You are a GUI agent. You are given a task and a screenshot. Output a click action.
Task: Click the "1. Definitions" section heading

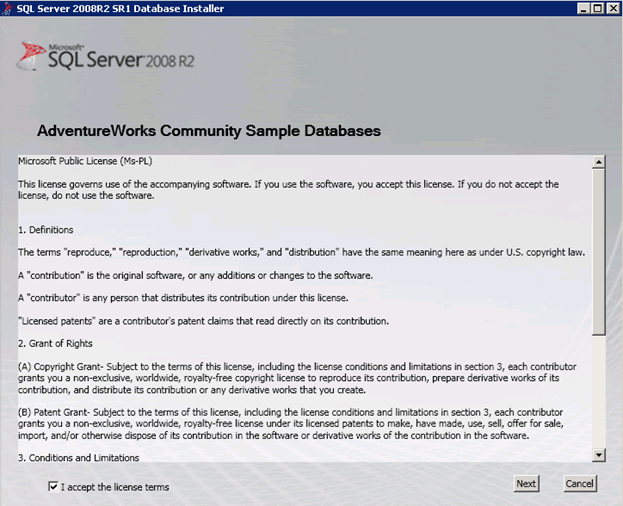click(46, 229)
